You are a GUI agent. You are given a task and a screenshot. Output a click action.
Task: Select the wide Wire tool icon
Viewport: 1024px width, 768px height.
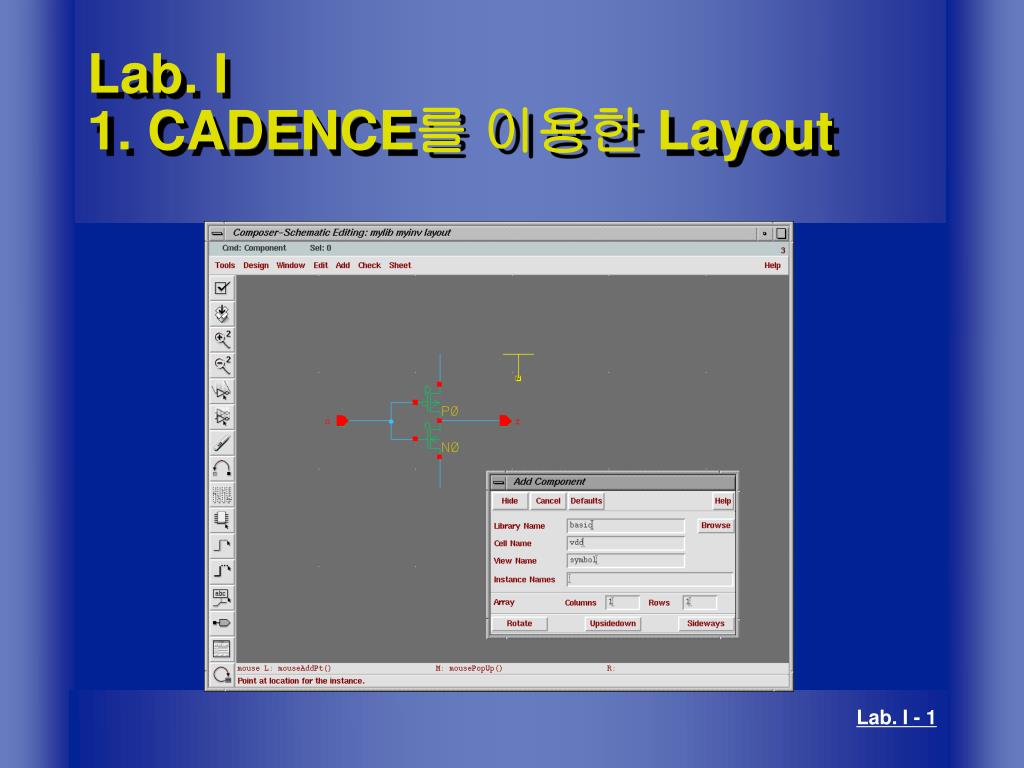coord(222,571)
